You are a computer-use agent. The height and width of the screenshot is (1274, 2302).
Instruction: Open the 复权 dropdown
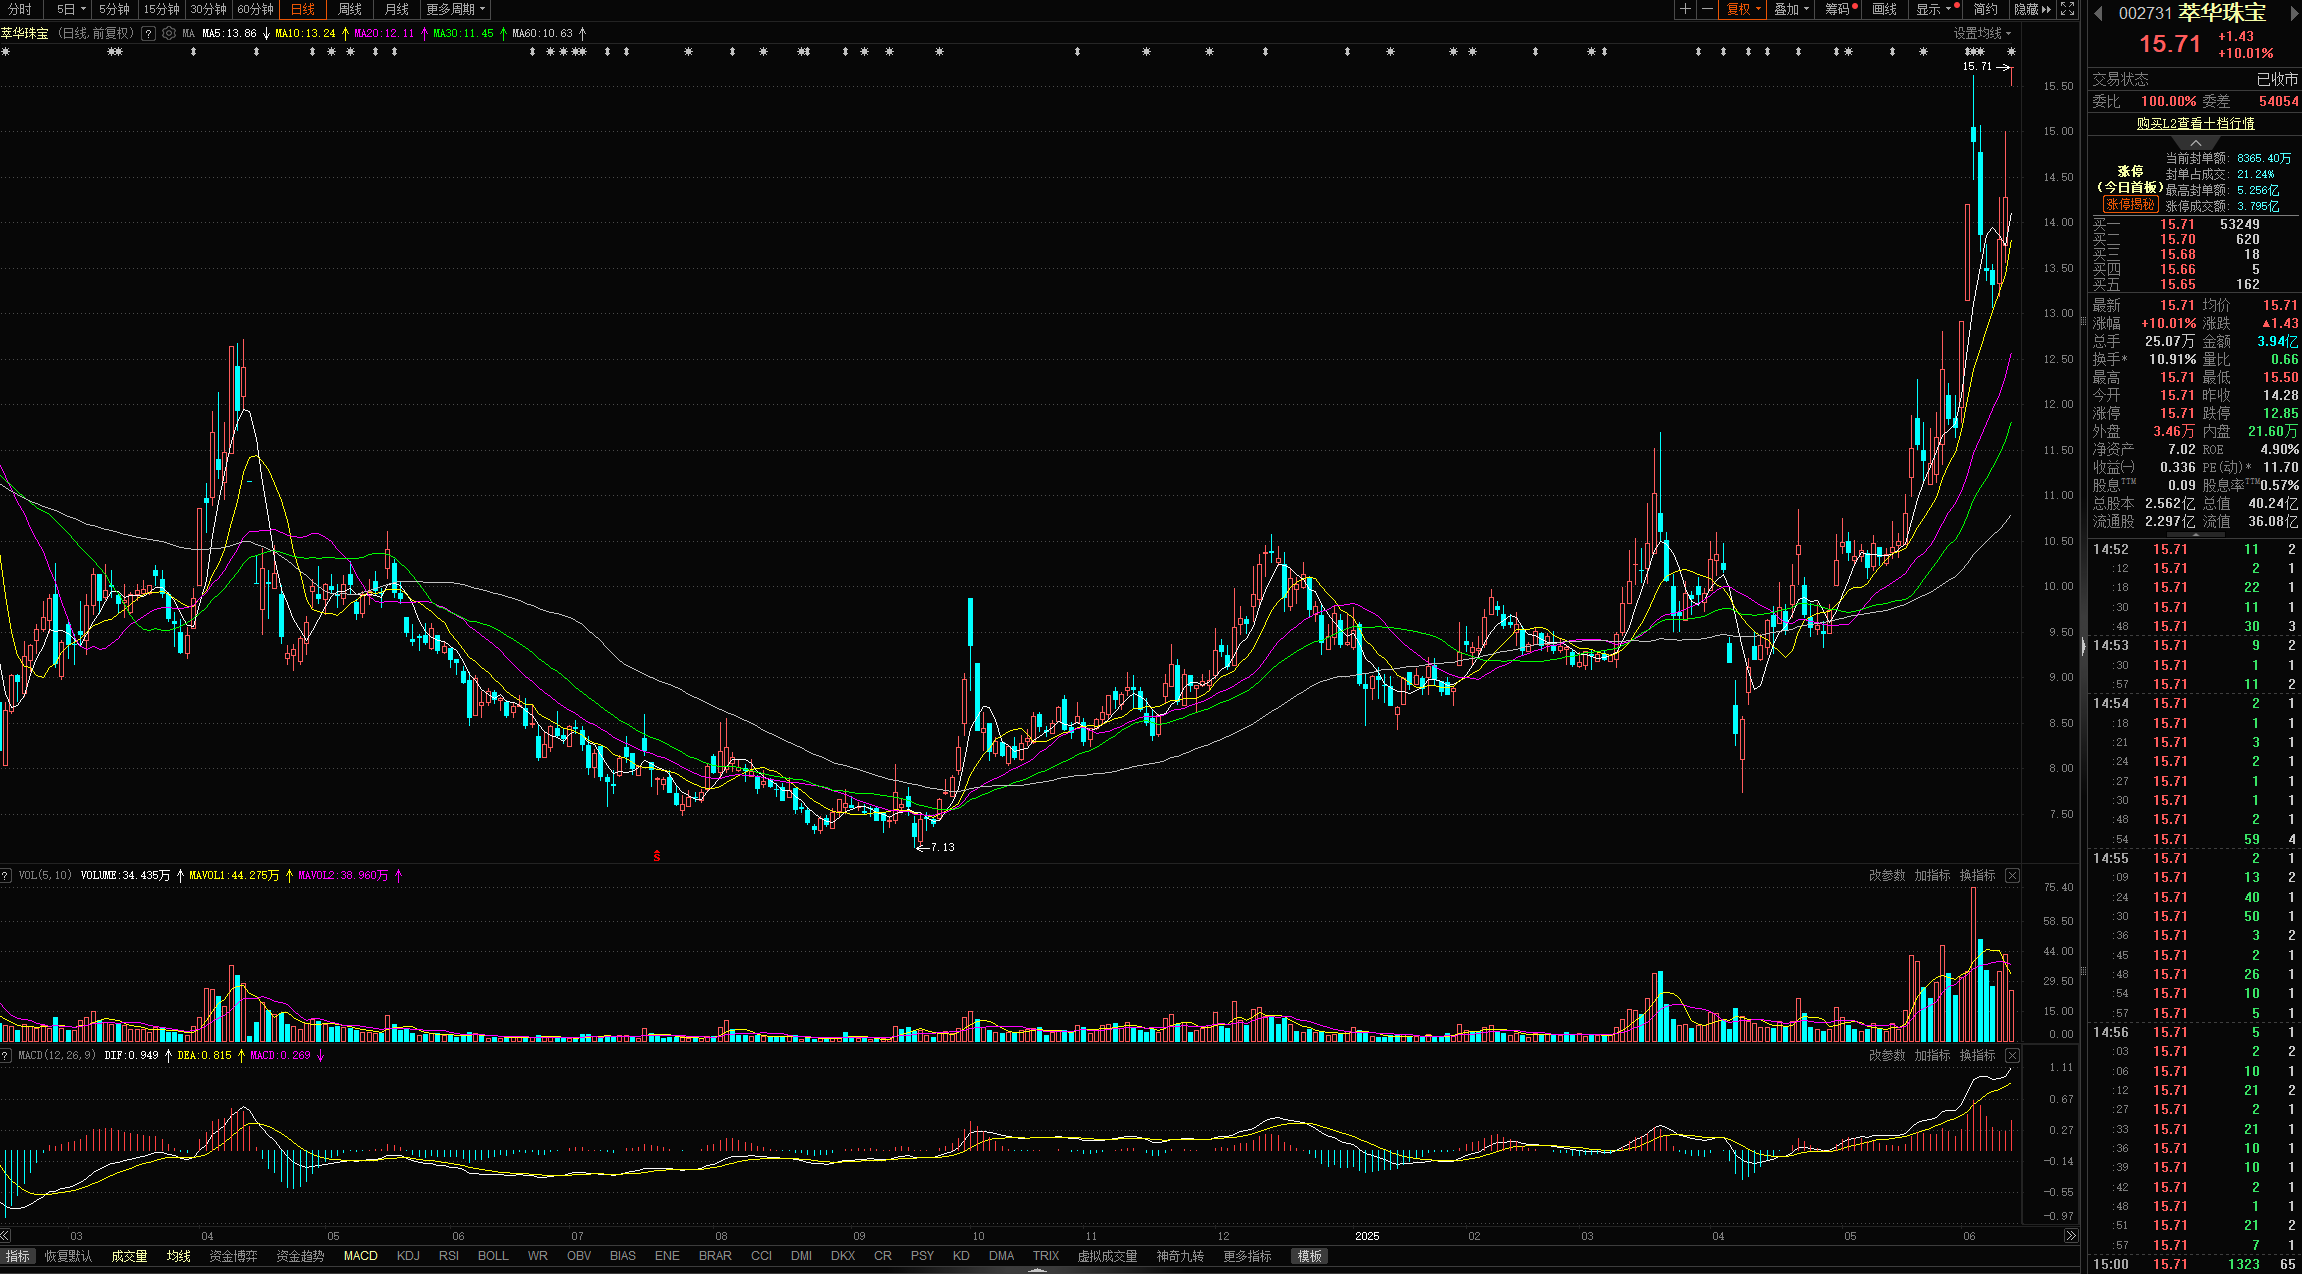[x=1744, y=9]
